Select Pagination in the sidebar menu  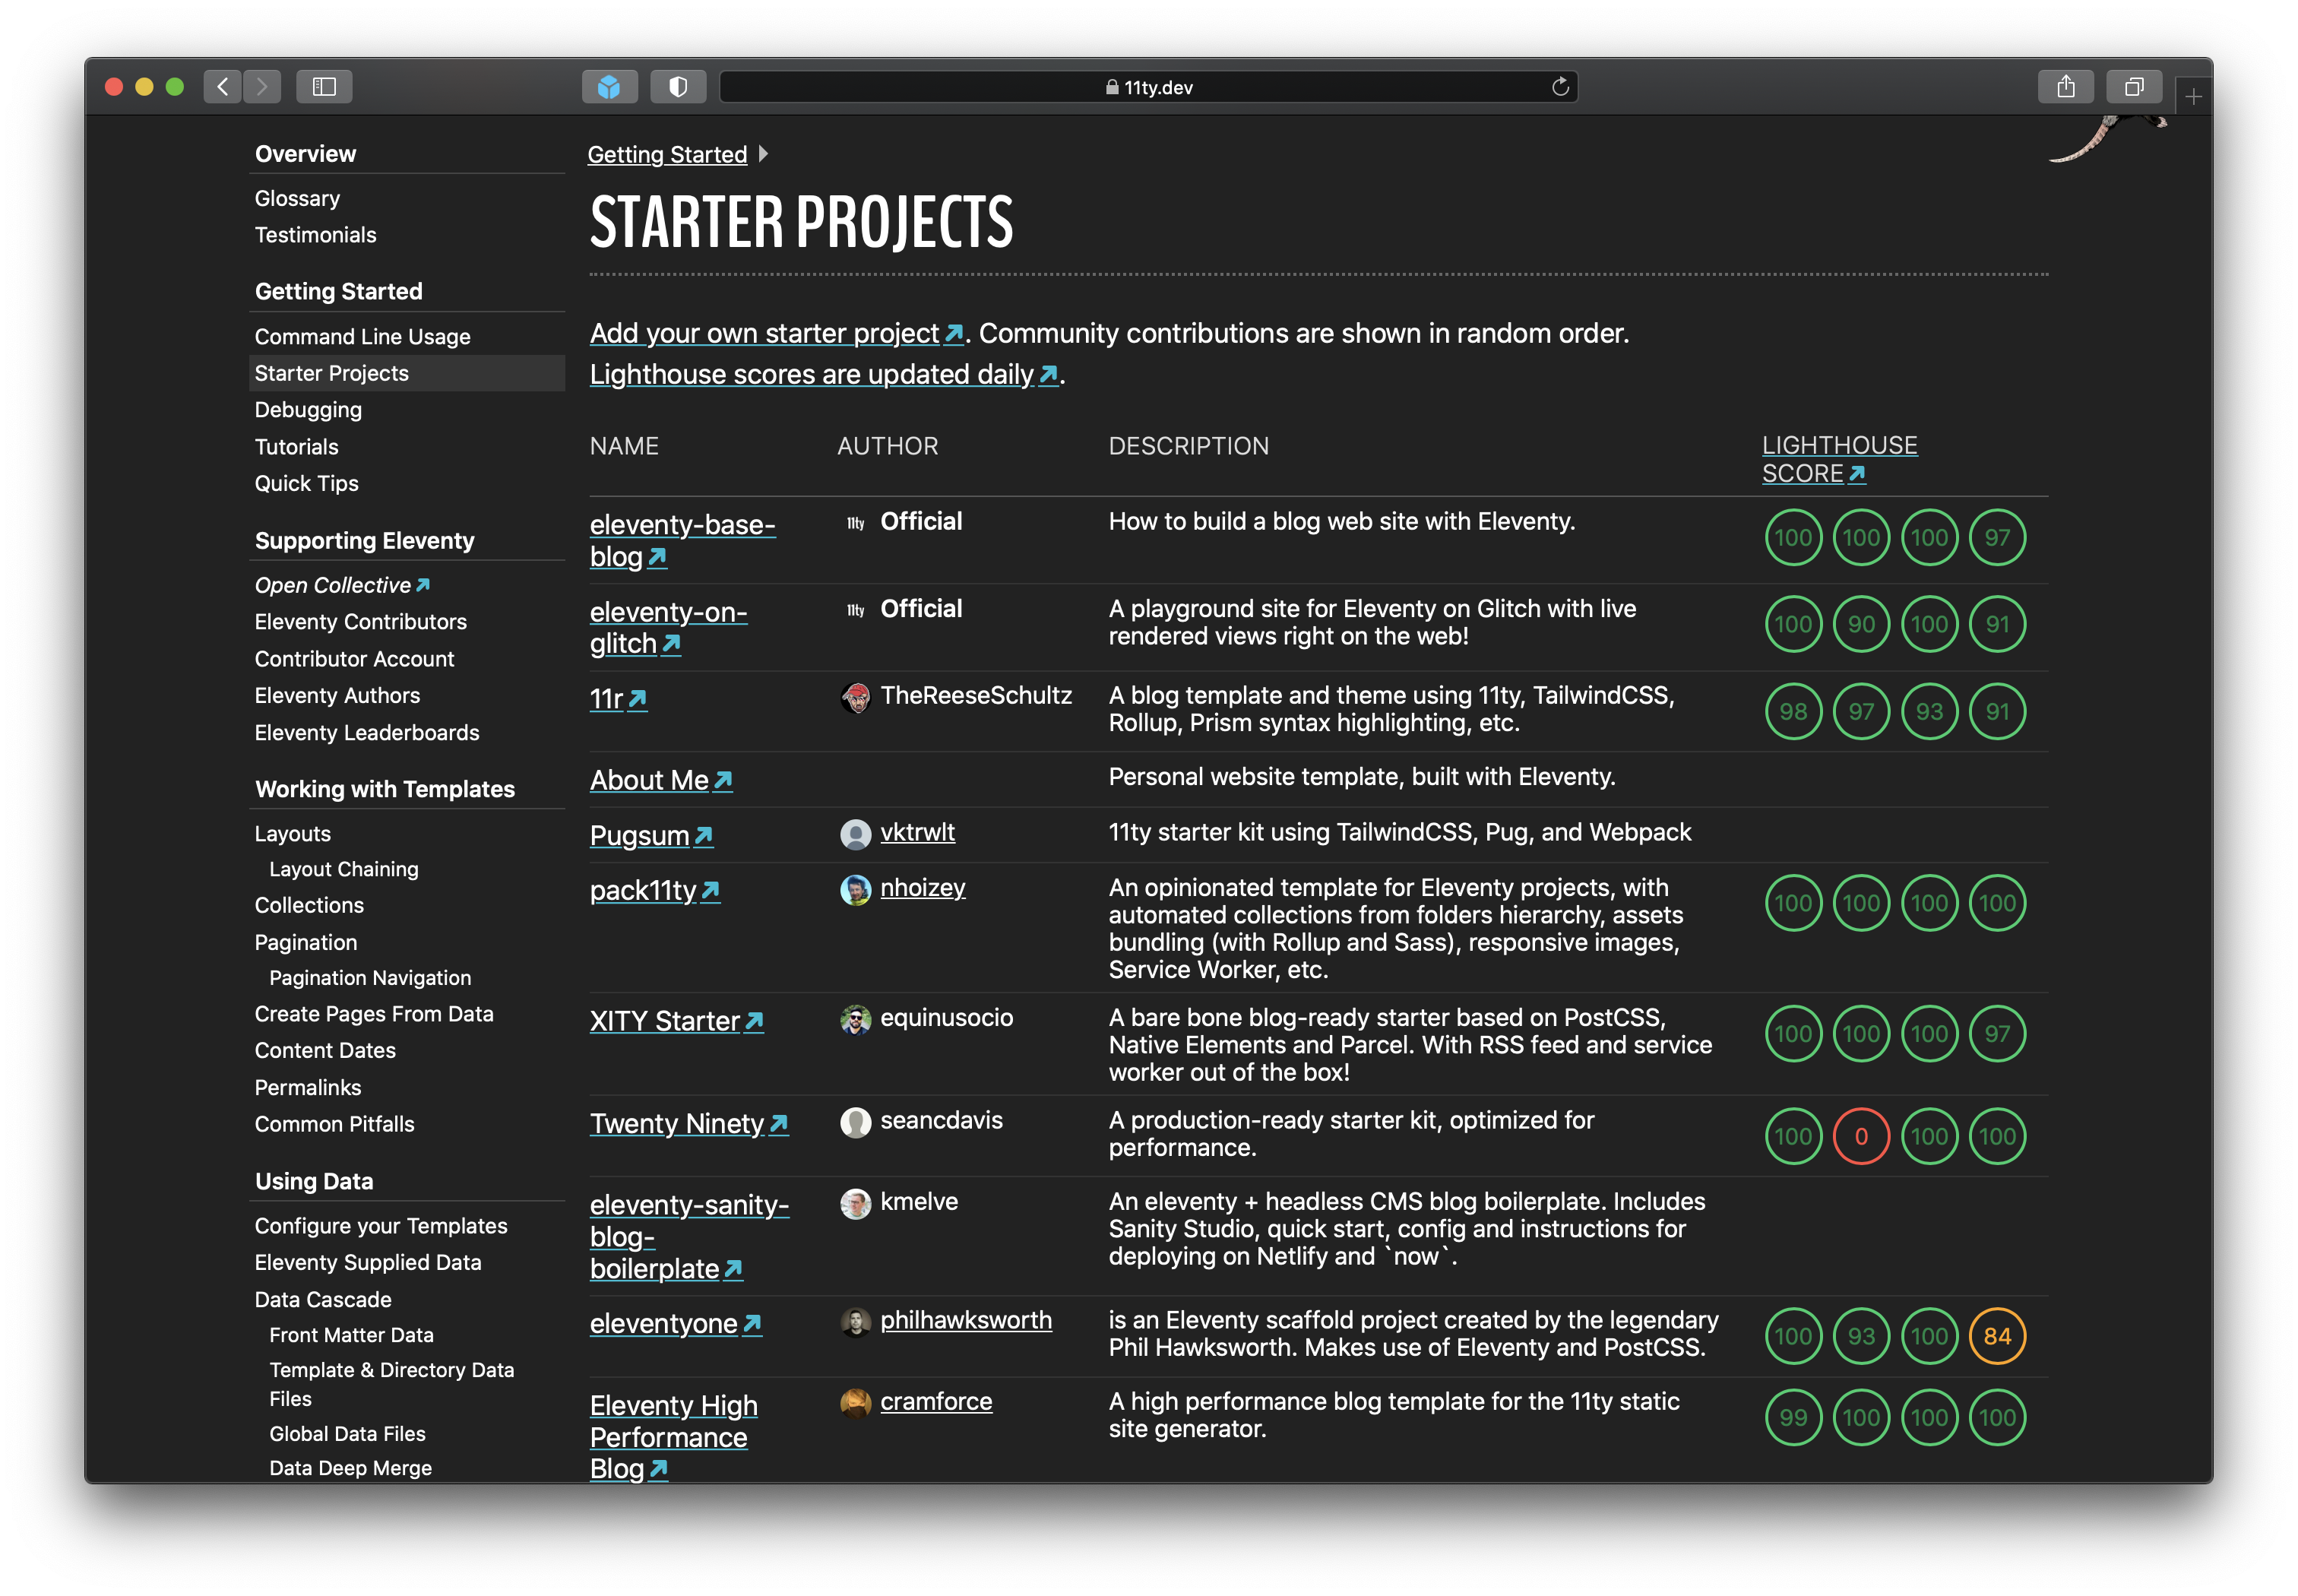coord(305,942)
